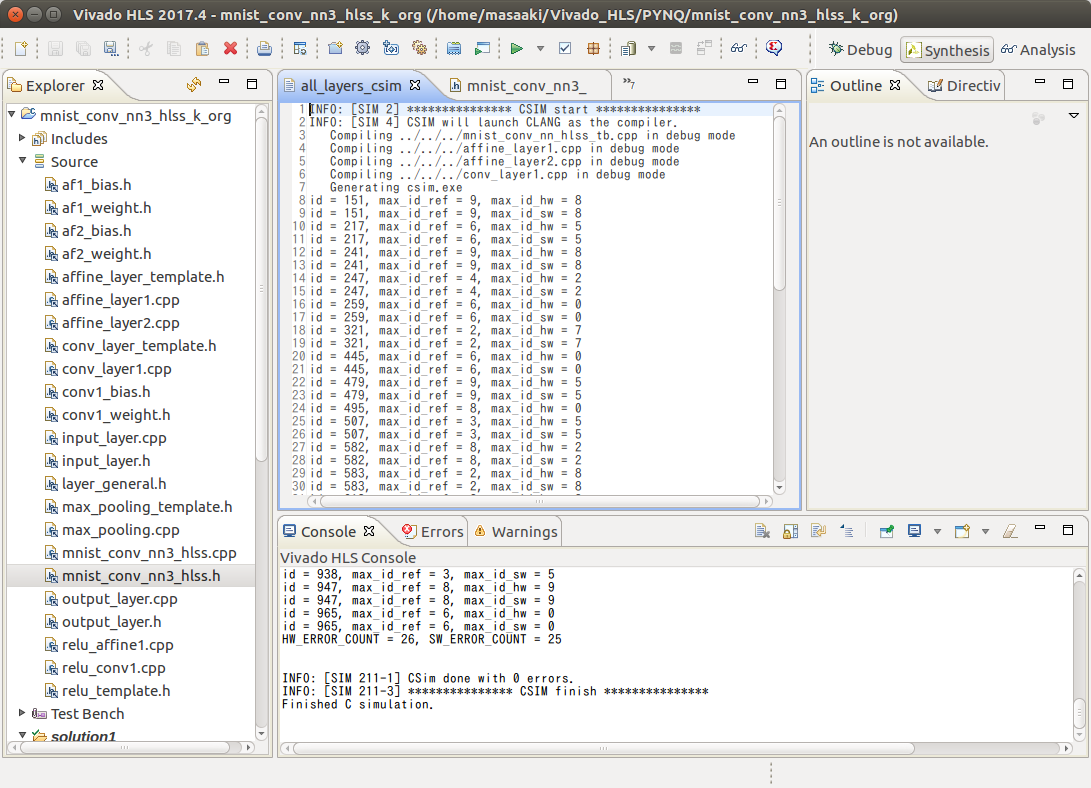Screen dimensions: 1091x788
Task: Click the Run C/RTL Cosimulation checkmark icon
Action: click(x=565, y=48)
